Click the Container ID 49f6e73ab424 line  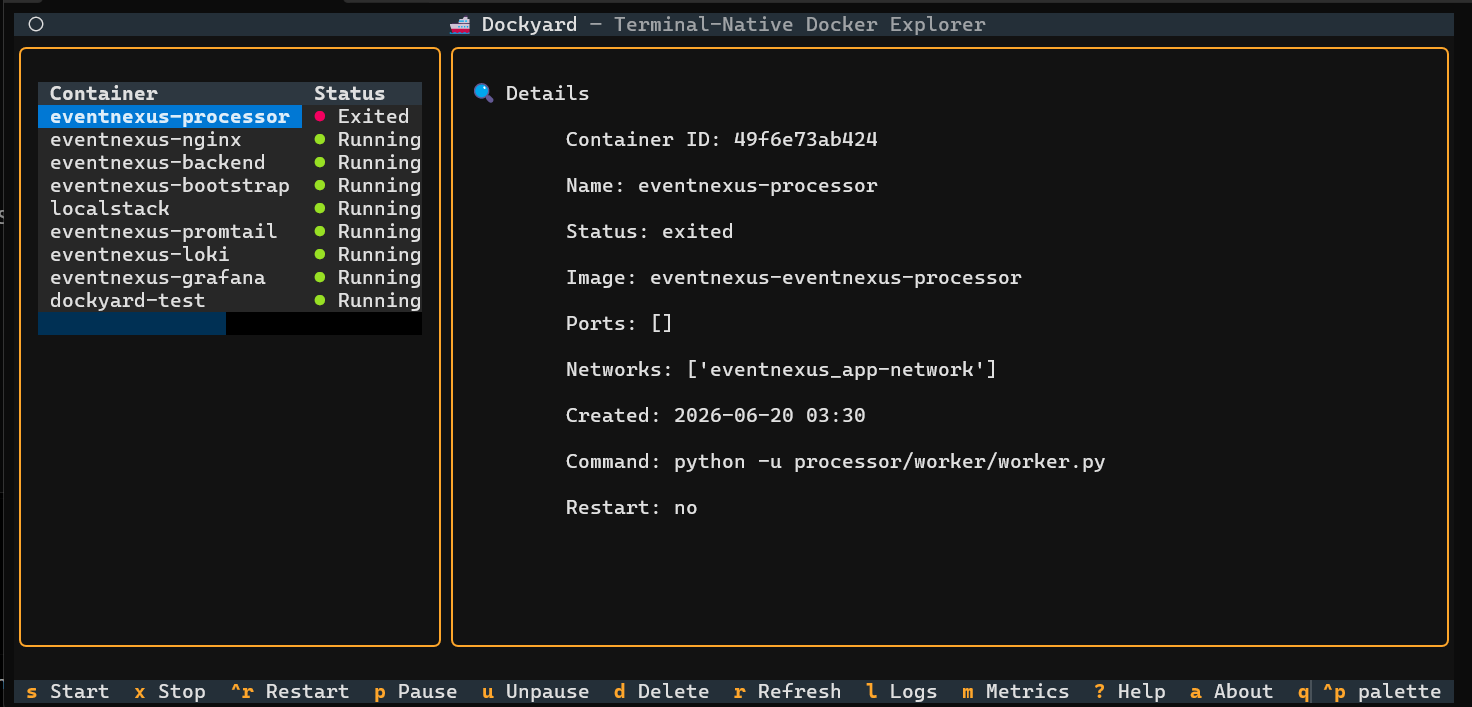point(722,140)
